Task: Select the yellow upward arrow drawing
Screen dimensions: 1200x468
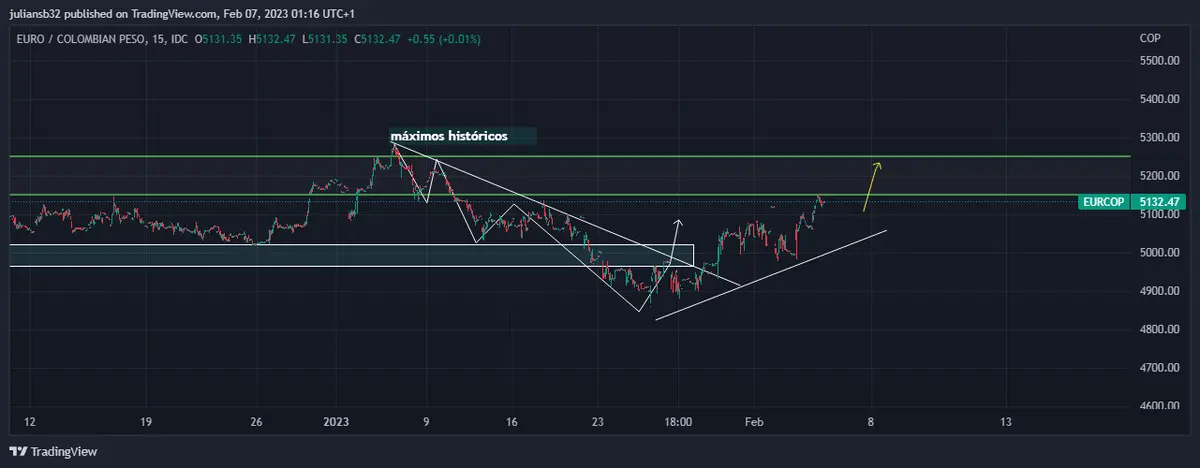Action: point(871,186)
